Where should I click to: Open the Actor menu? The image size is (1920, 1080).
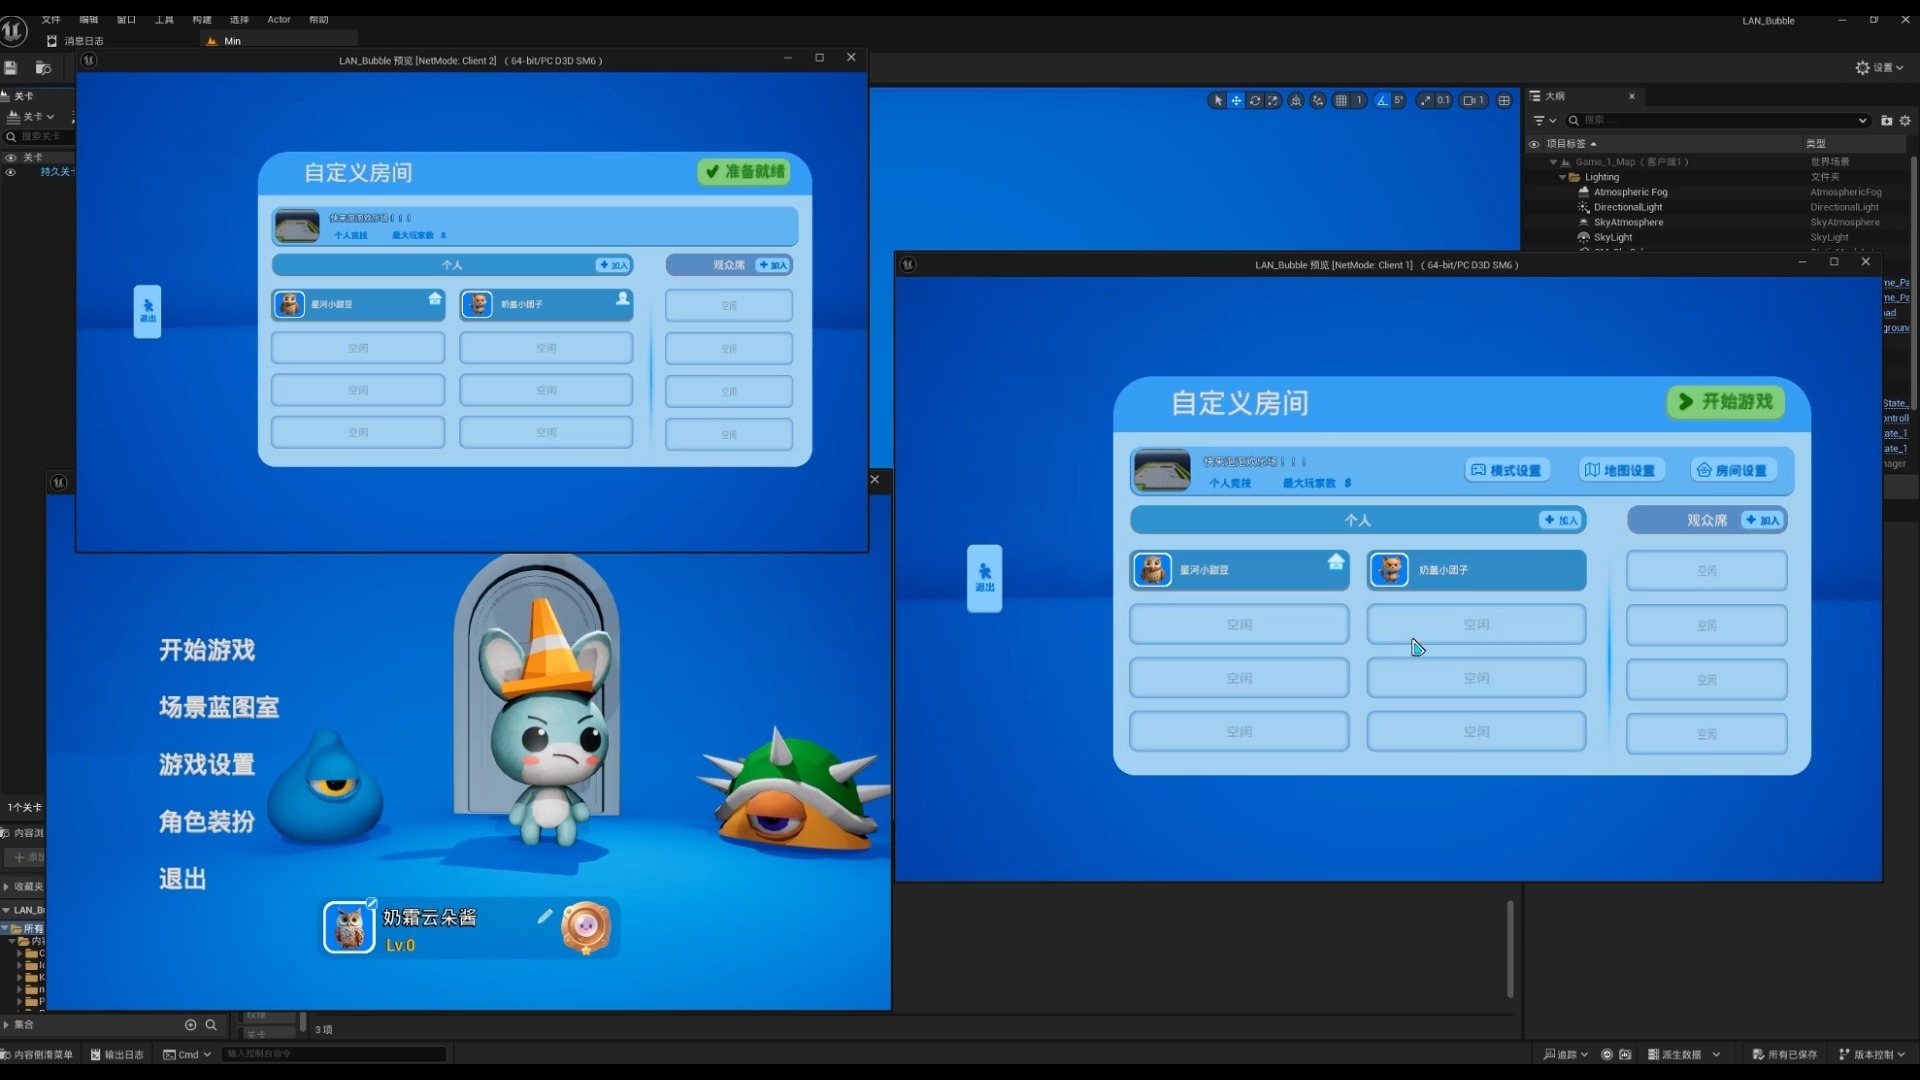click(279, 19)
